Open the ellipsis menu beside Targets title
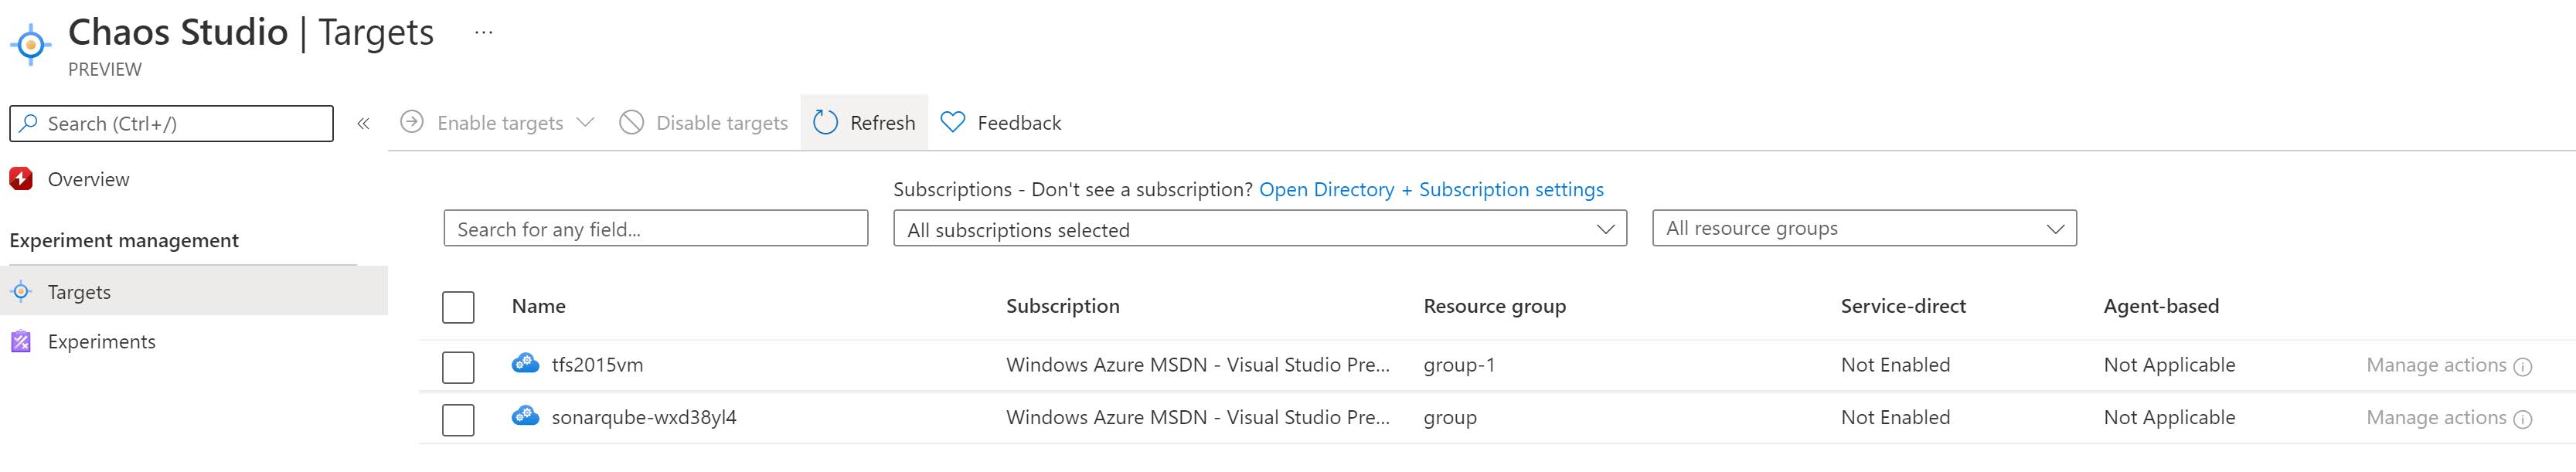The width and height of the screenshot is (2576, 472). click(x=484, y=33)
